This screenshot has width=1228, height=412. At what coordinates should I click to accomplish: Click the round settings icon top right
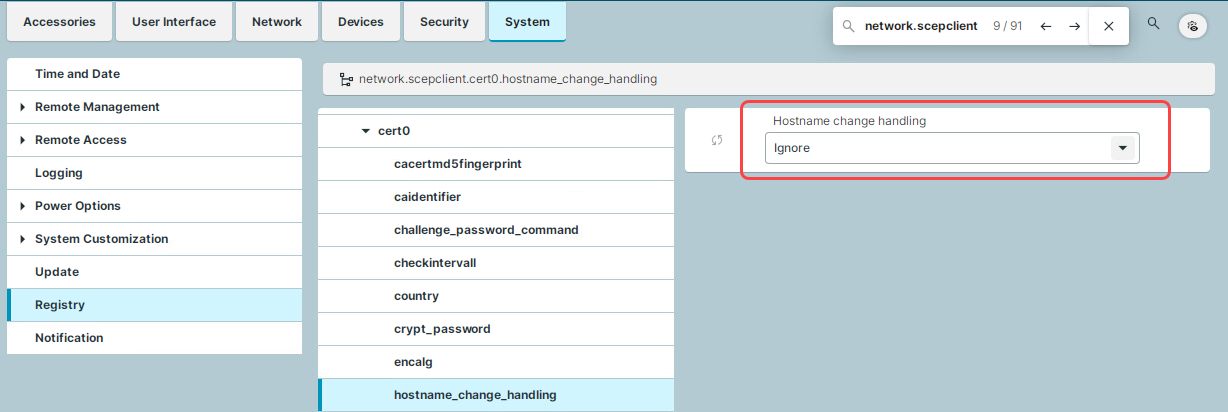click(x=1192, y=26)
